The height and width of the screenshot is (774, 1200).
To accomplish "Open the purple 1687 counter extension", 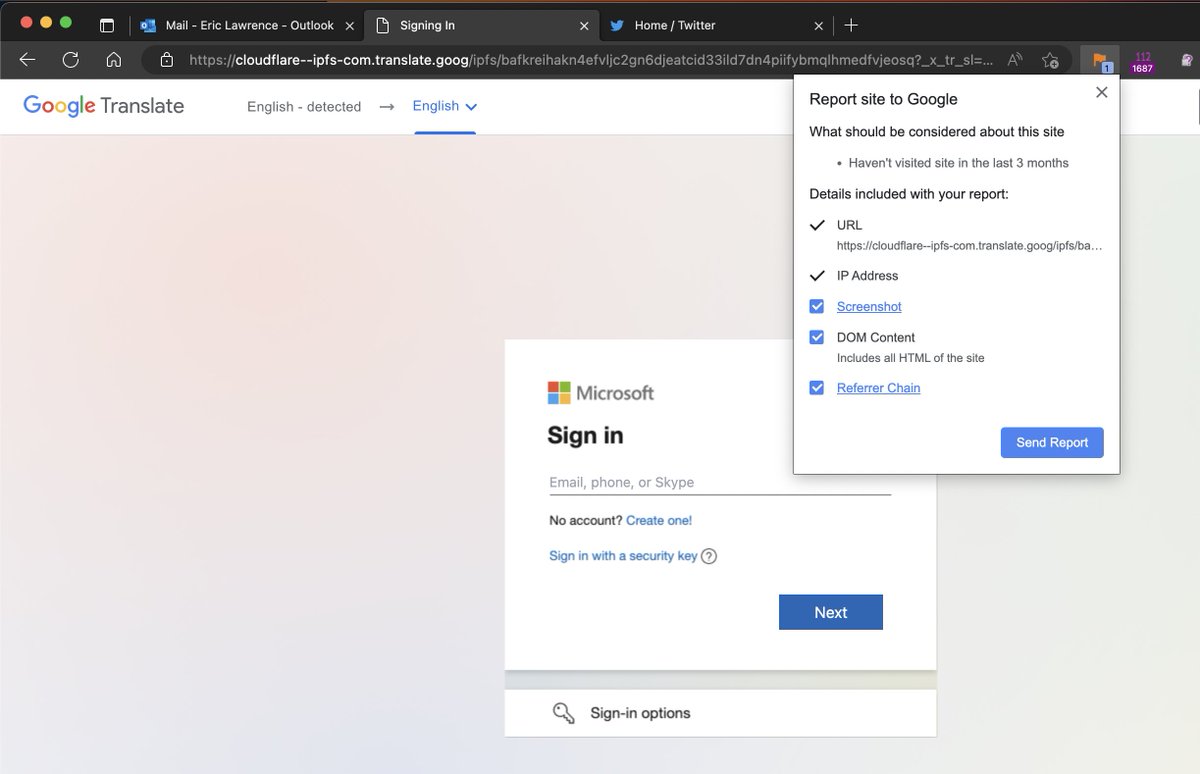I will 1143,62.
